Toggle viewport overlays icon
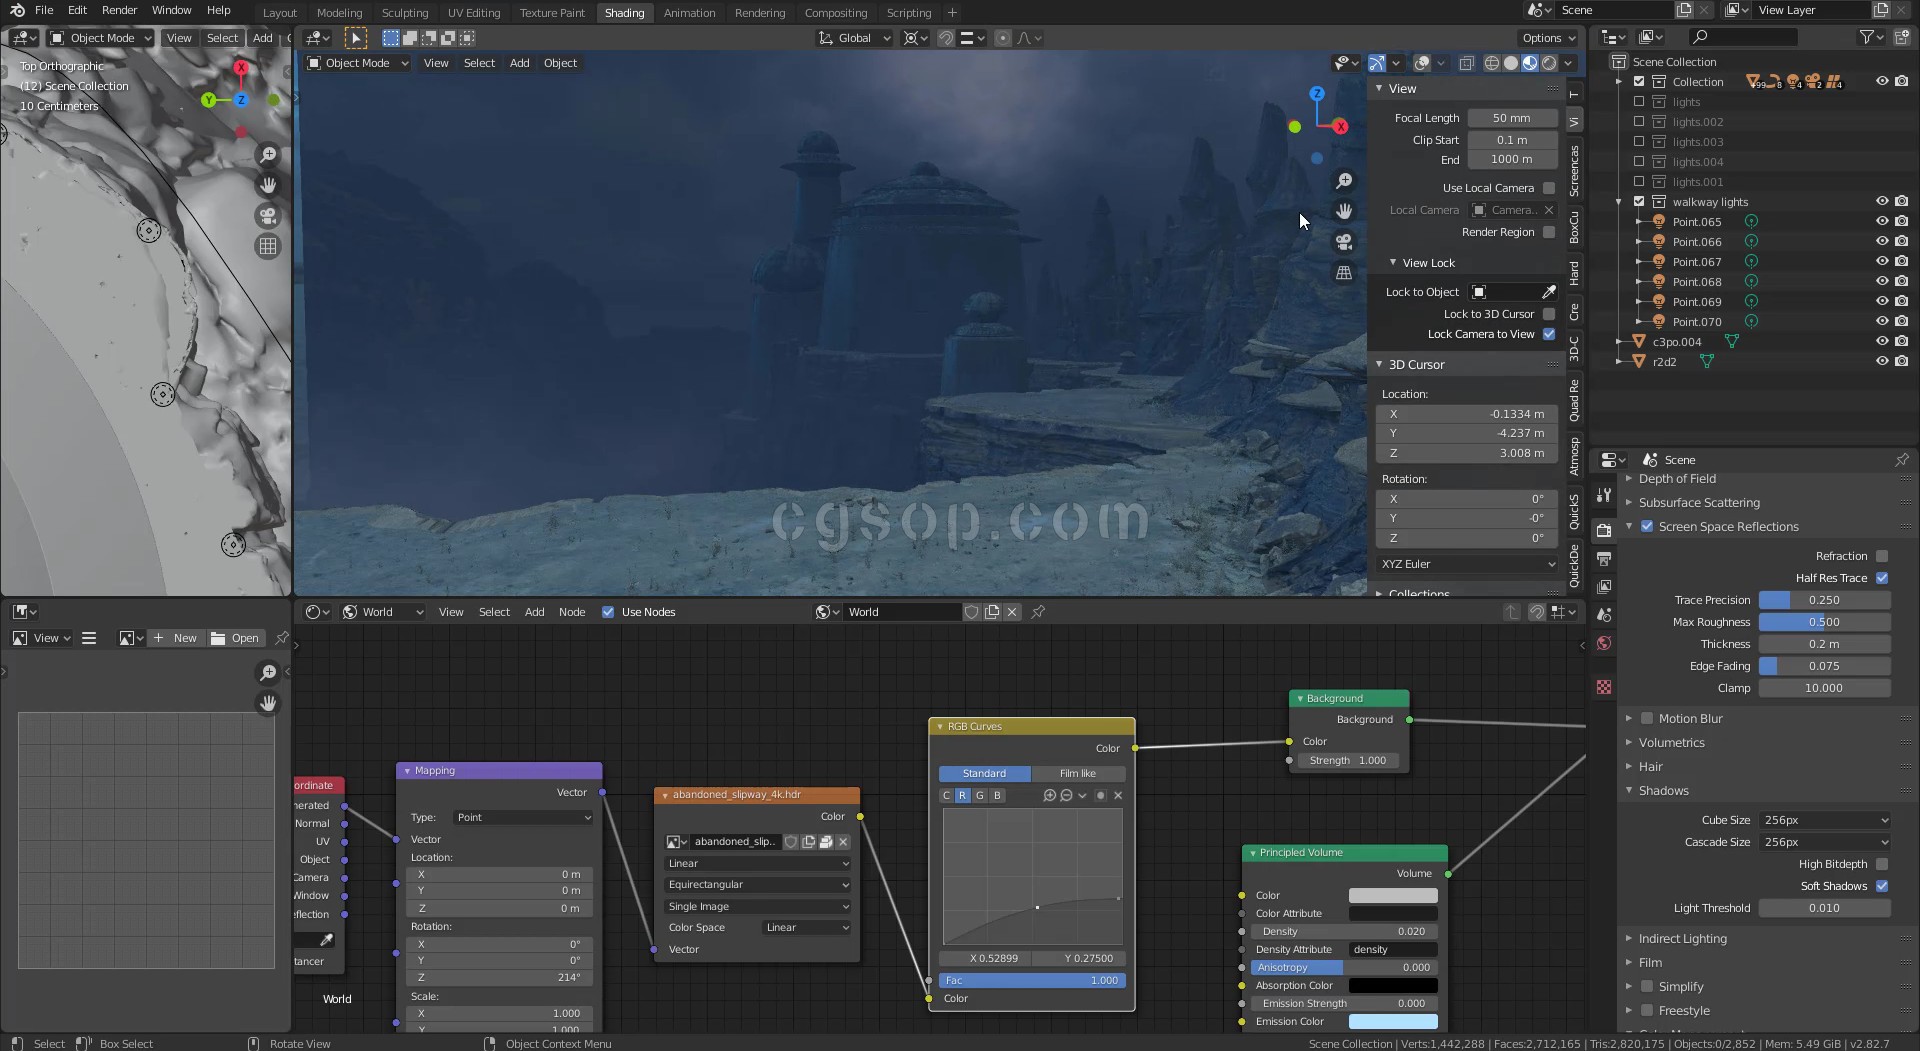Viewport: 1920px width, 1051px height. [x=1422, y=63]
